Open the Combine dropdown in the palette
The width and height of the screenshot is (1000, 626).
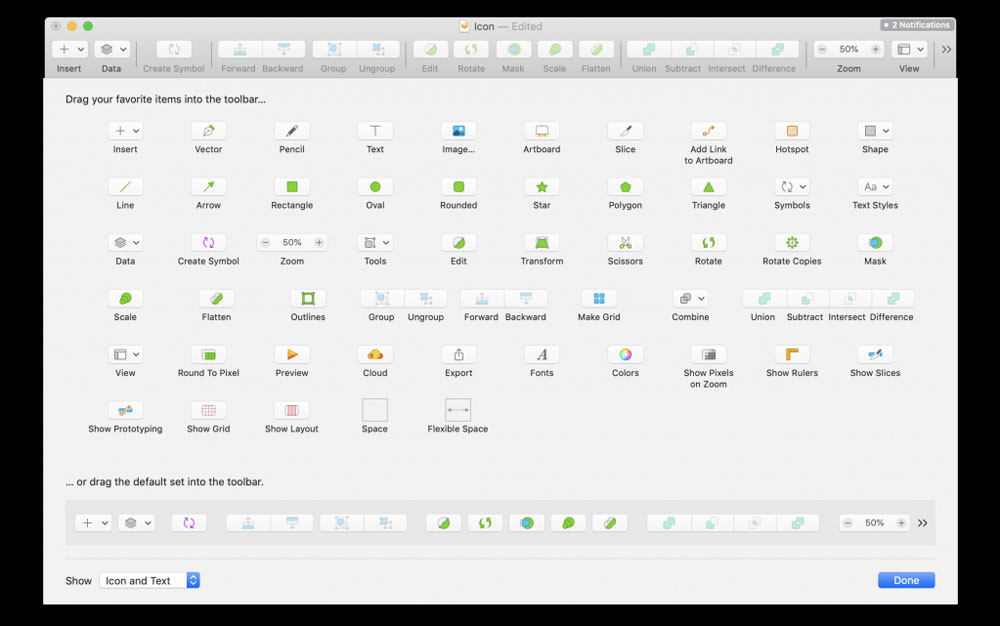[690, 298]
